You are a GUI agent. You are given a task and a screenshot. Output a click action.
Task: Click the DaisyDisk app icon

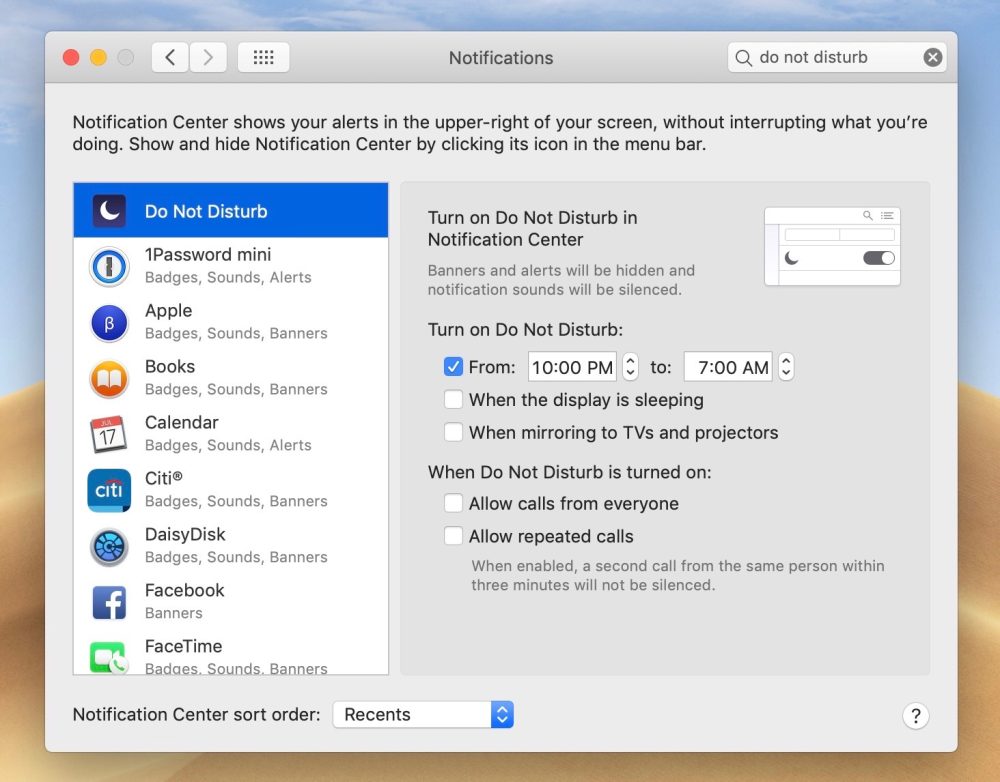[x=108, y=546]
